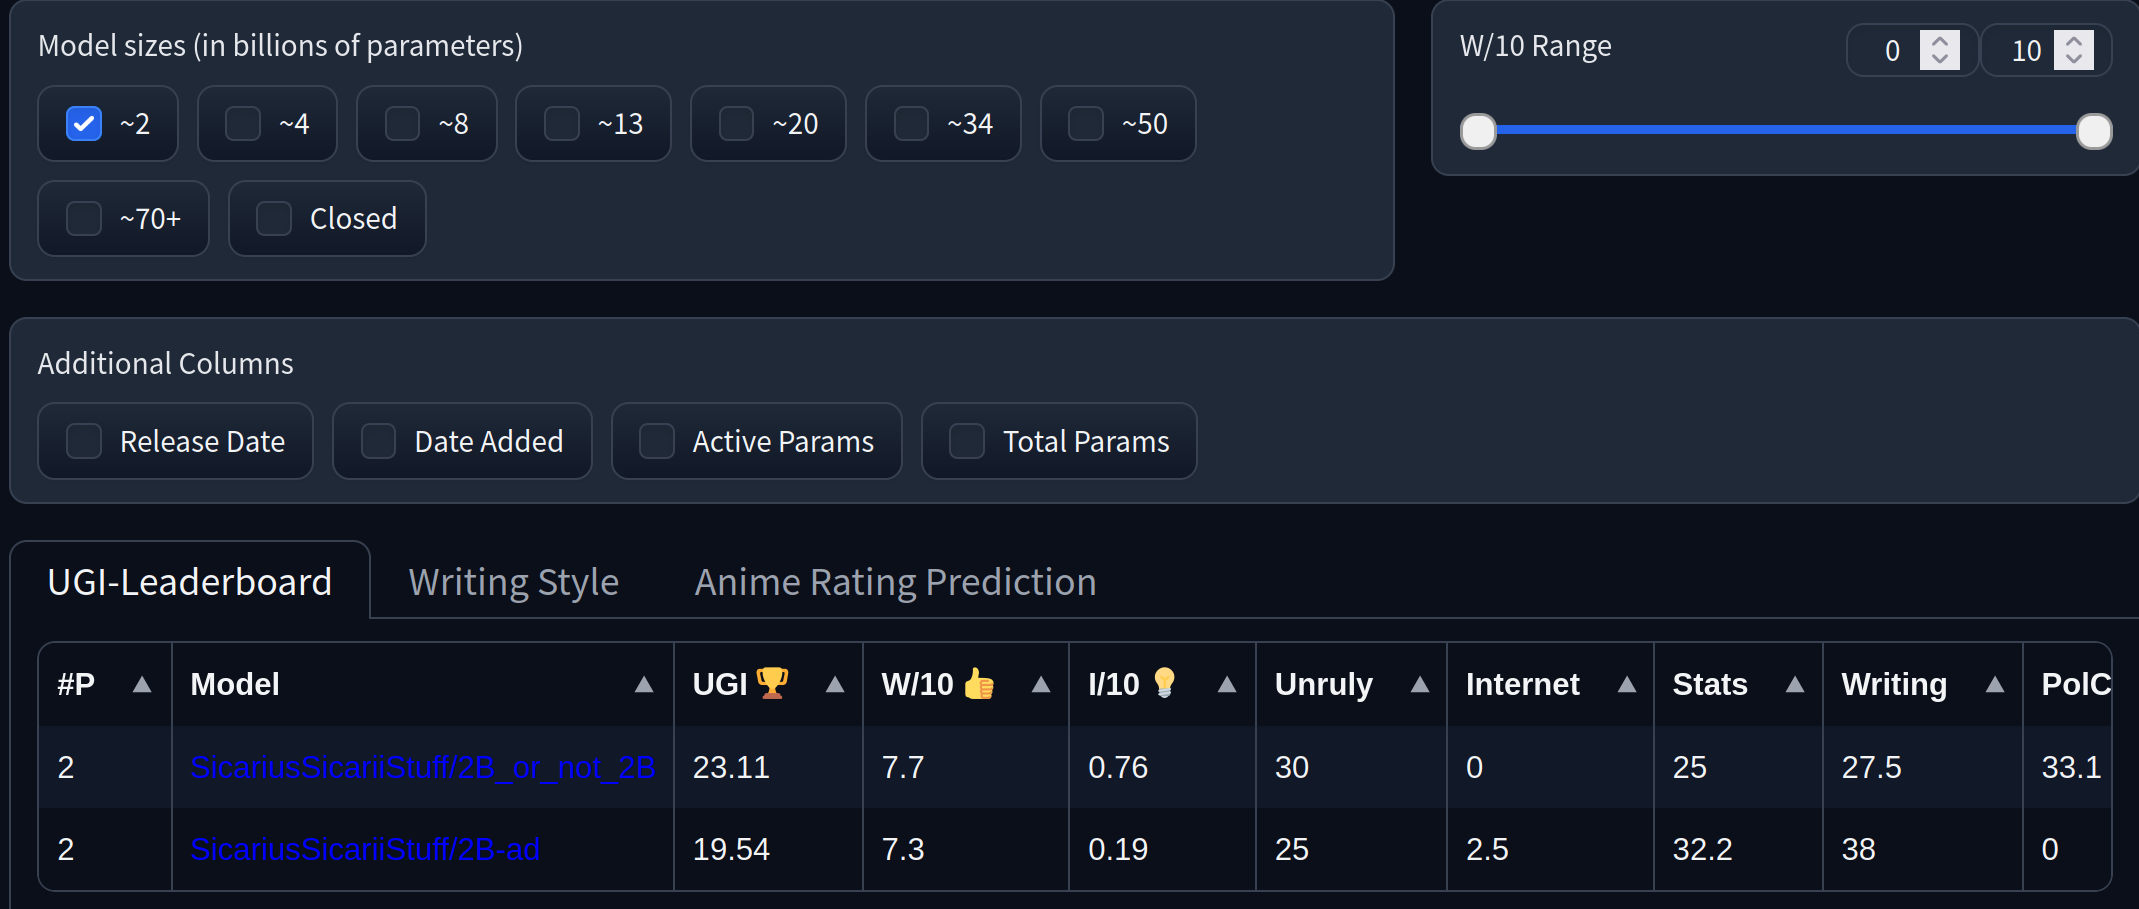
Task: Enable the Closed models checkbox
Action: click(x=274, y=219)
